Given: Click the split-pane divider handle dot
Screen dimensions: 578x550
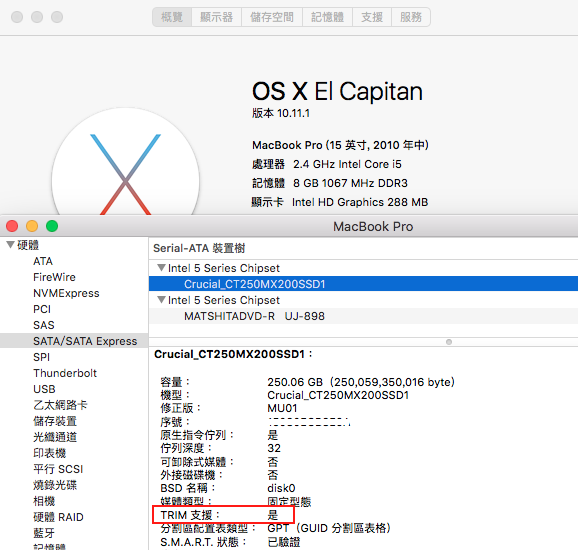Looking at the screenshot, I should click(449, 342).
